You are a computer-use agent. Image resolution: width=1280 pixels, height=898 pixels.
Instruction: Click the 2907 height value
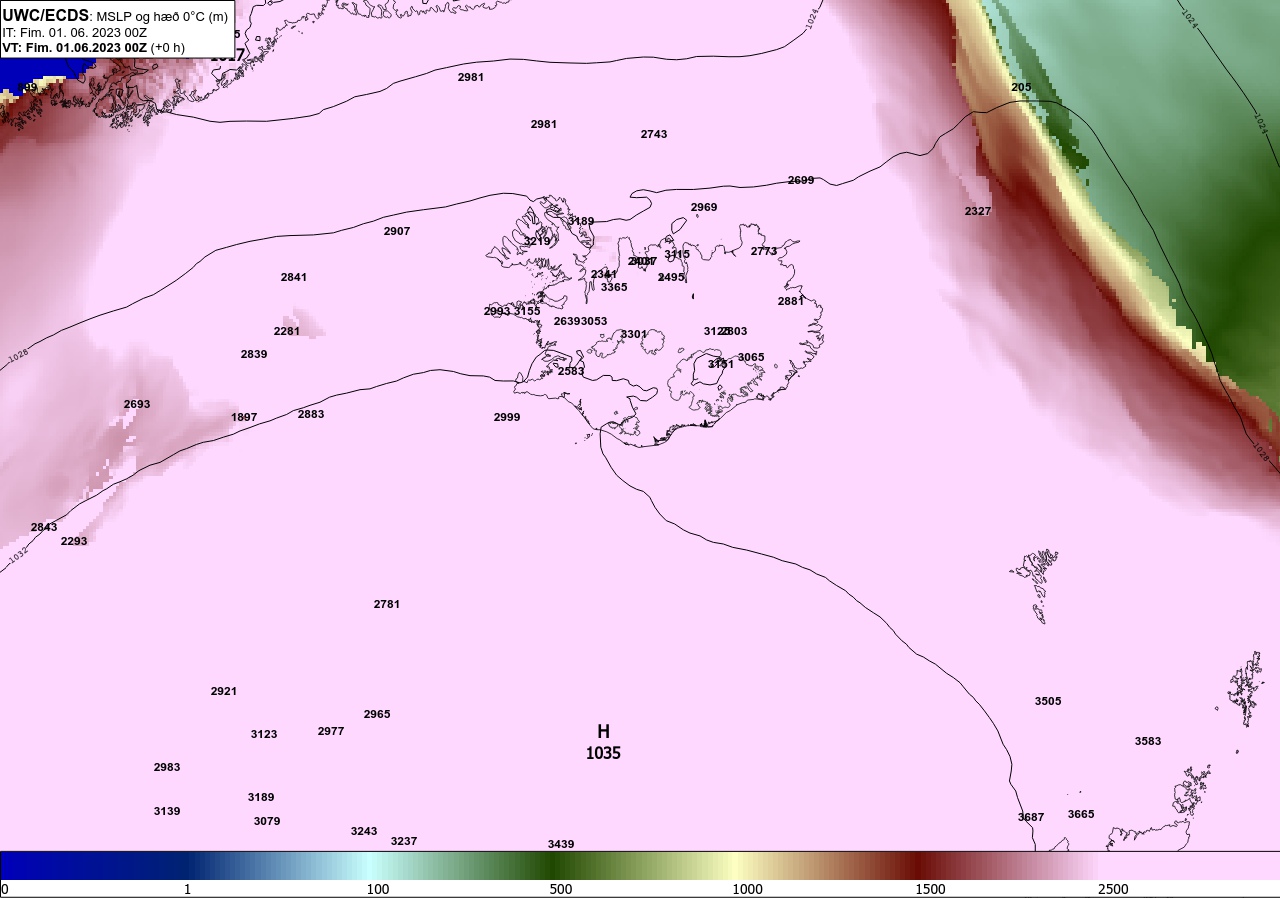coord(397,231)
